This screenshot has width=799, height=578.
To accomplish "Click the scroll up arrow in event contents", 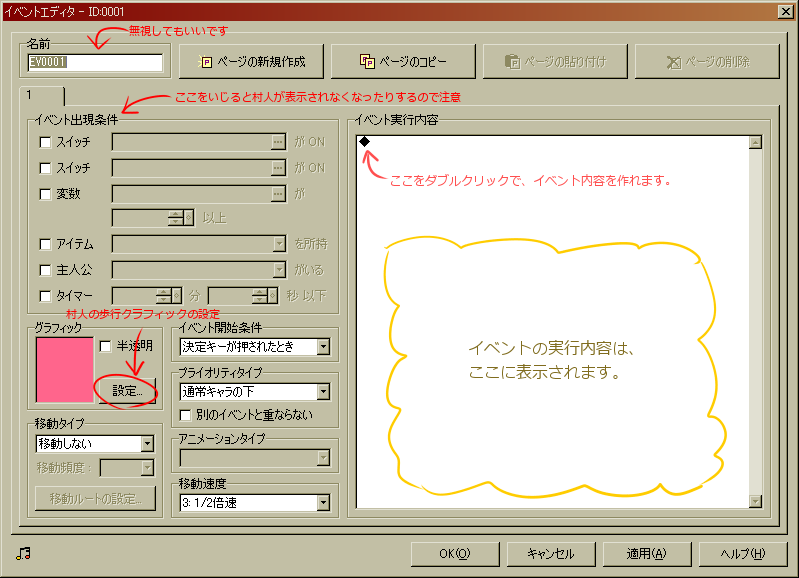I will 755,143.
